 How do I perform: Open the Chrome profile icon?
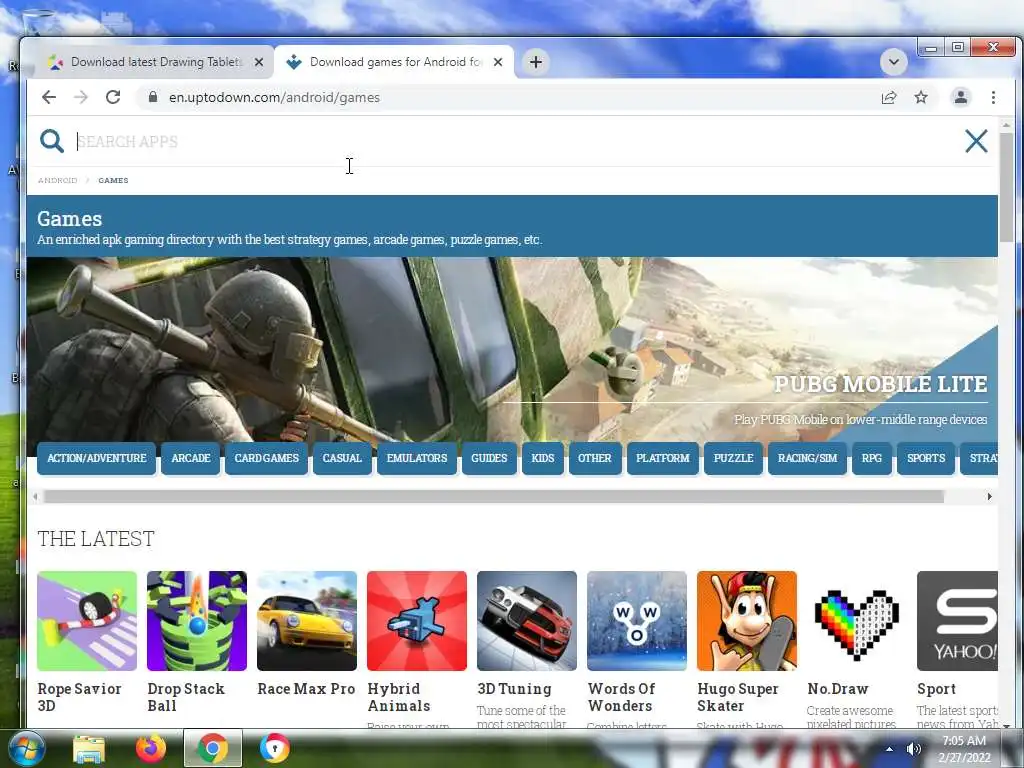pyautogui.click(x=961, y=97)
